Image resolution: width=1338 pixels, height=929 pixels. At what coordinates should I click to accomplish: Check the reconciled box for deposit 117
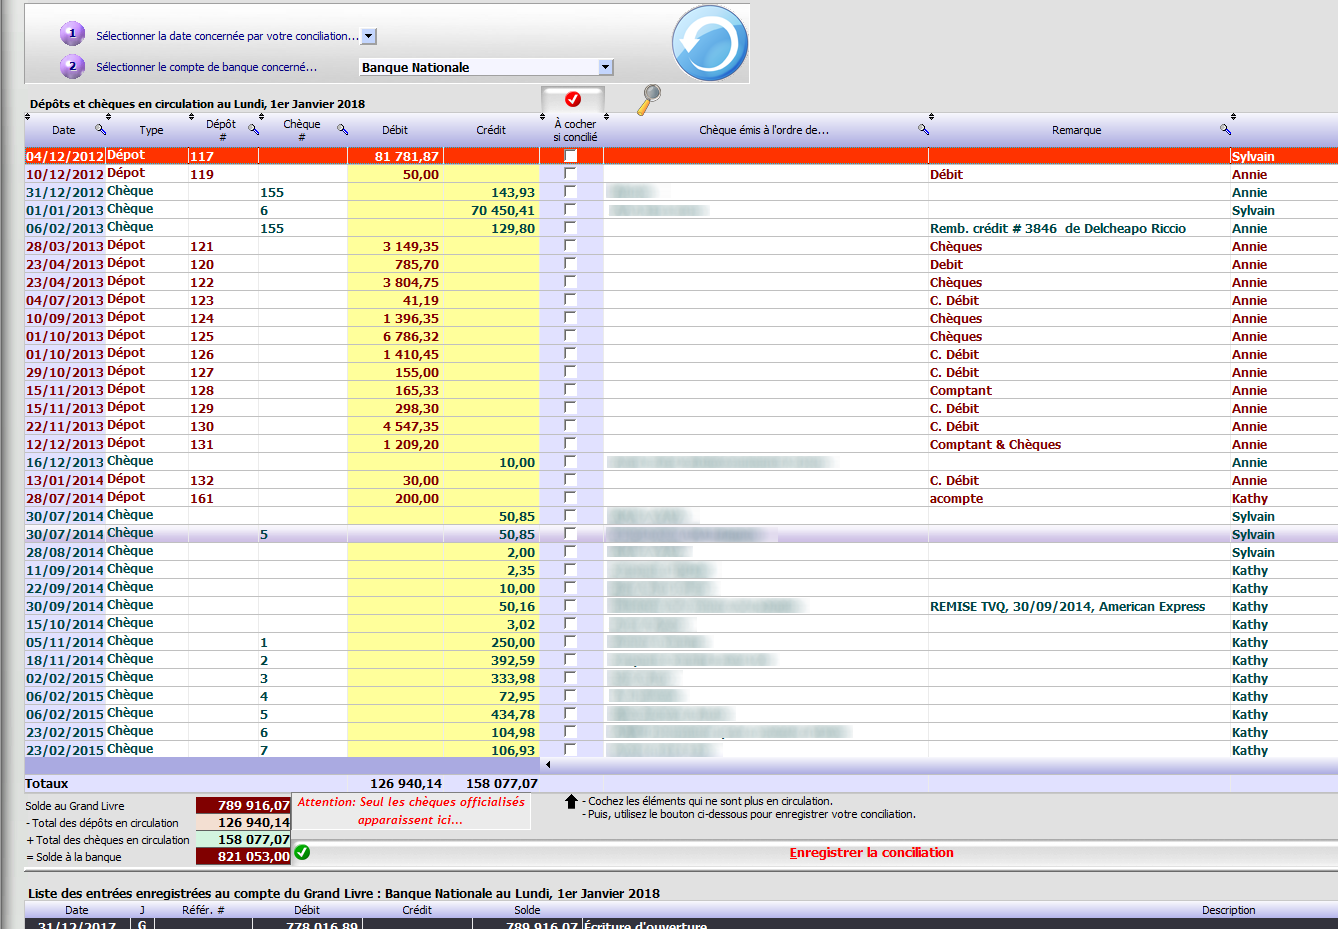570,156
